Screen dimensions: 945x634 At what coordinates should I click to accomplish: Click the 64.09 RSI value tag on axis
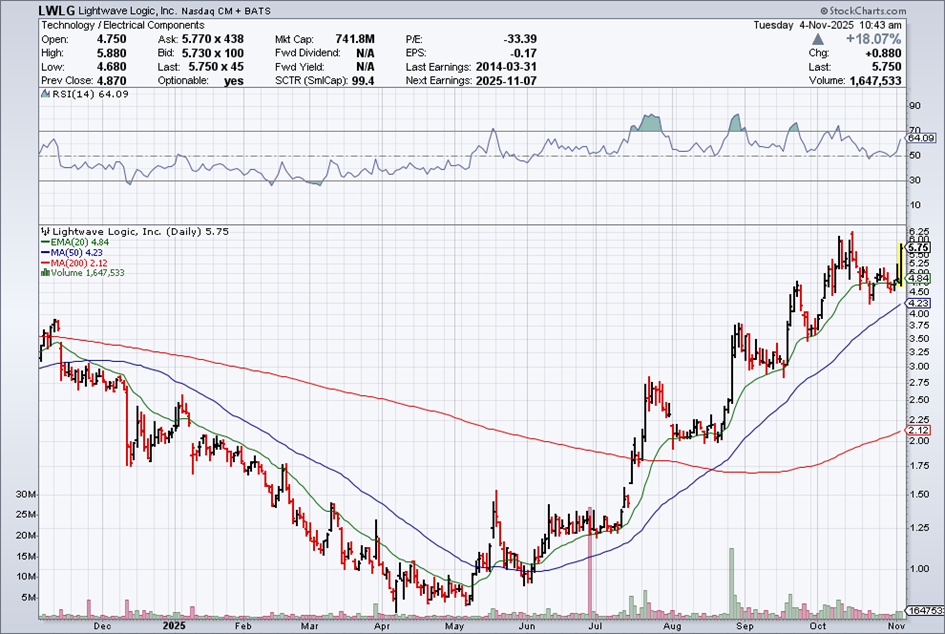(x=921, y=138)
